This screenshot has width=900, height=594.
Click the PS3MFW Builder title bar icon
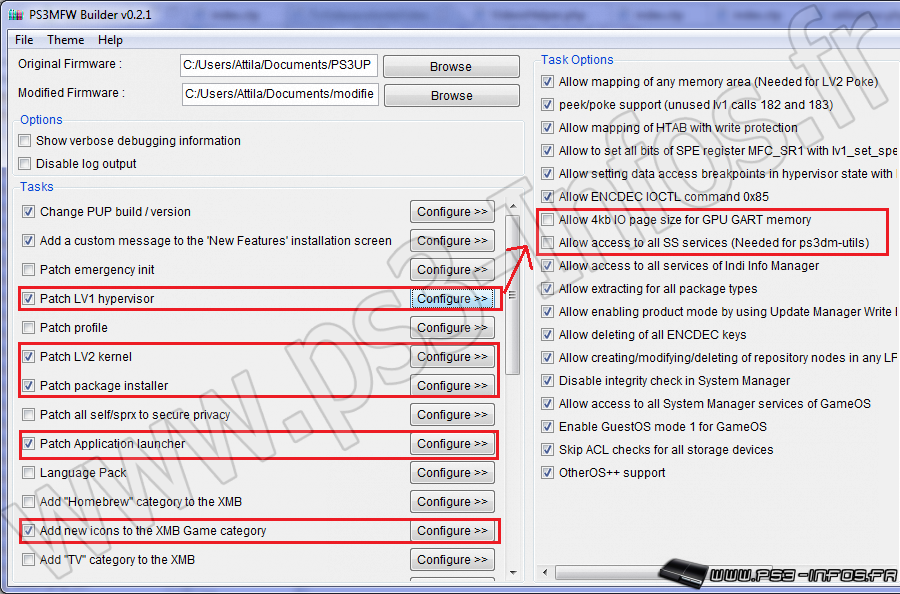15,14
